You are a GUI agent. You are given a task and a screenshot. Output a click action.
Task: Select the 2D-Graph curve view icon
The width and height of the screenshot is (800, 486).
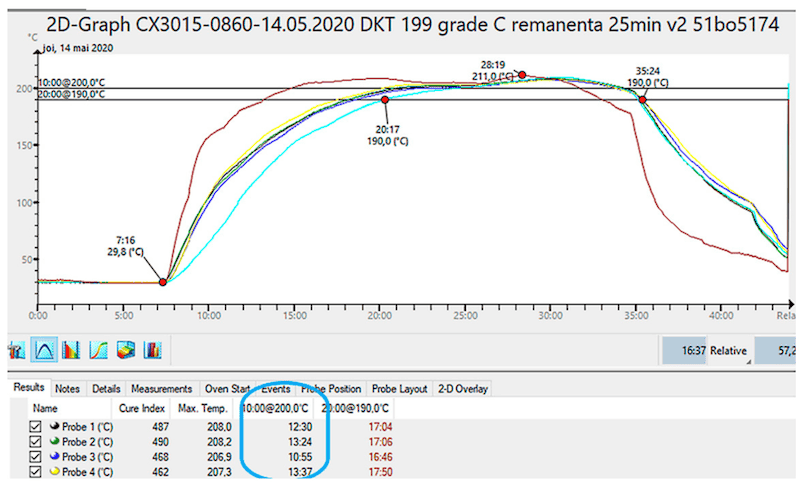[x=44, y=350]
